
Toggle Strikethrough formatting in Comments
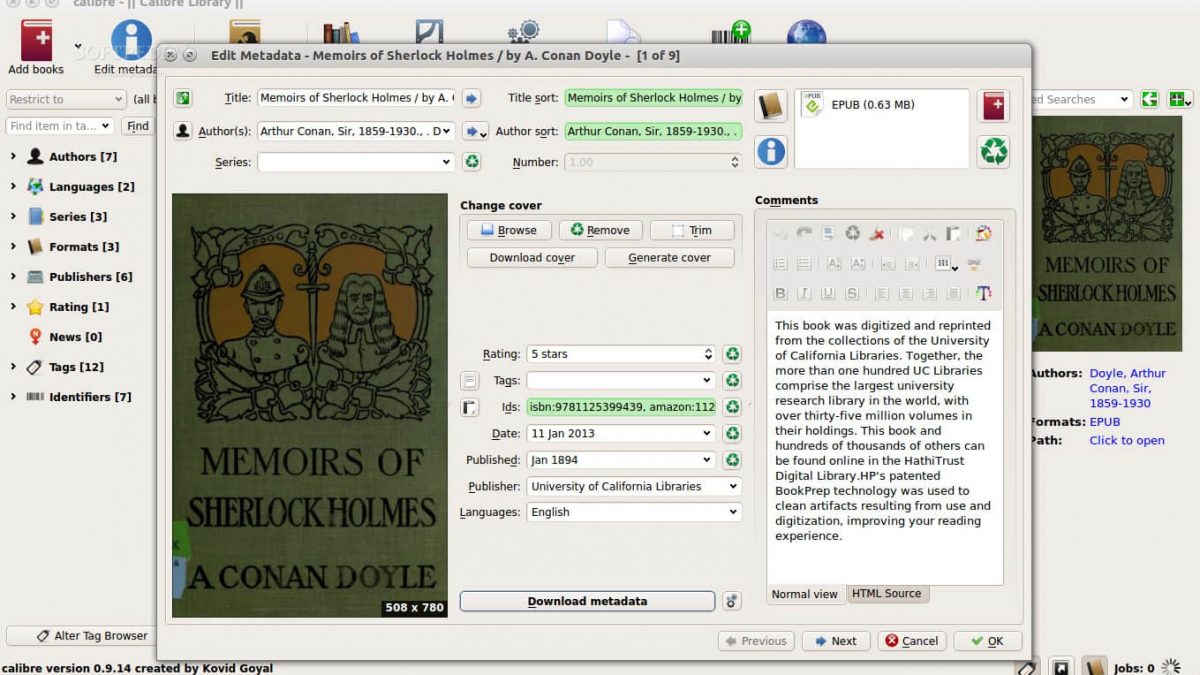852,293
